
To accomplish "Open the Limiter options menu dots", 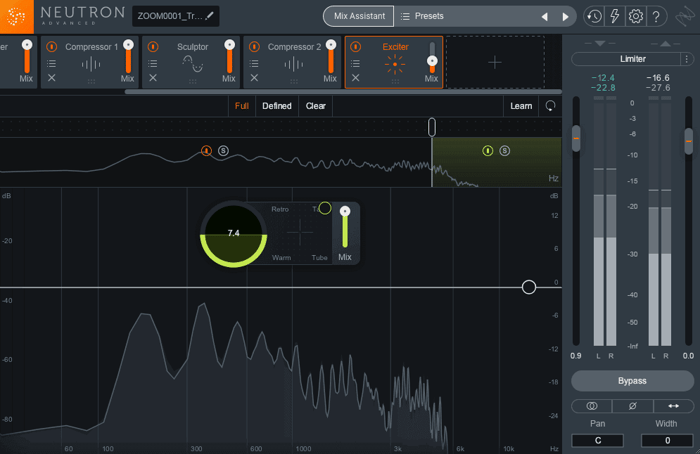I will [x=687, y=59].
